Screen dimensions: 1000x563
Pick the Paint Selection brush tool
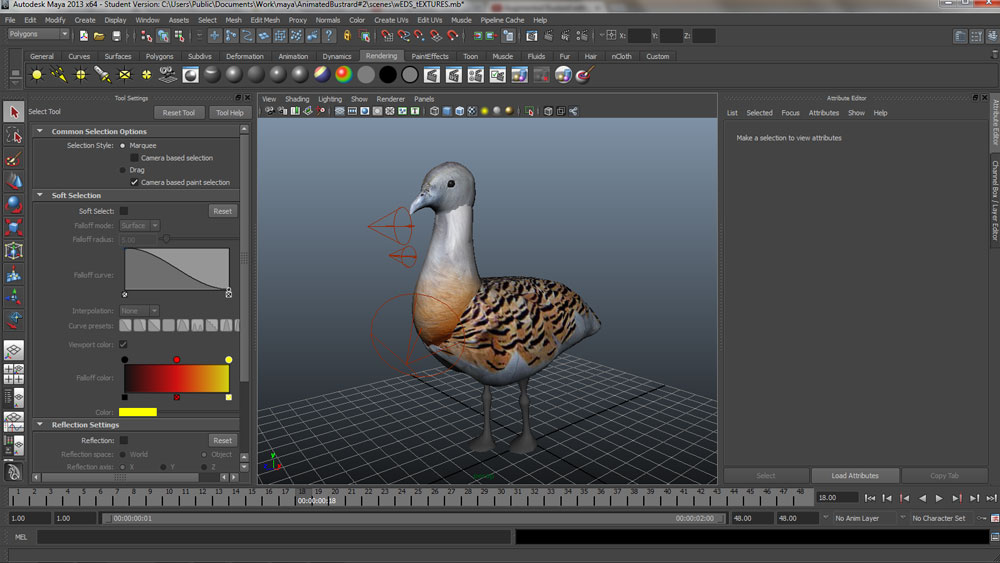pos(14,158)
